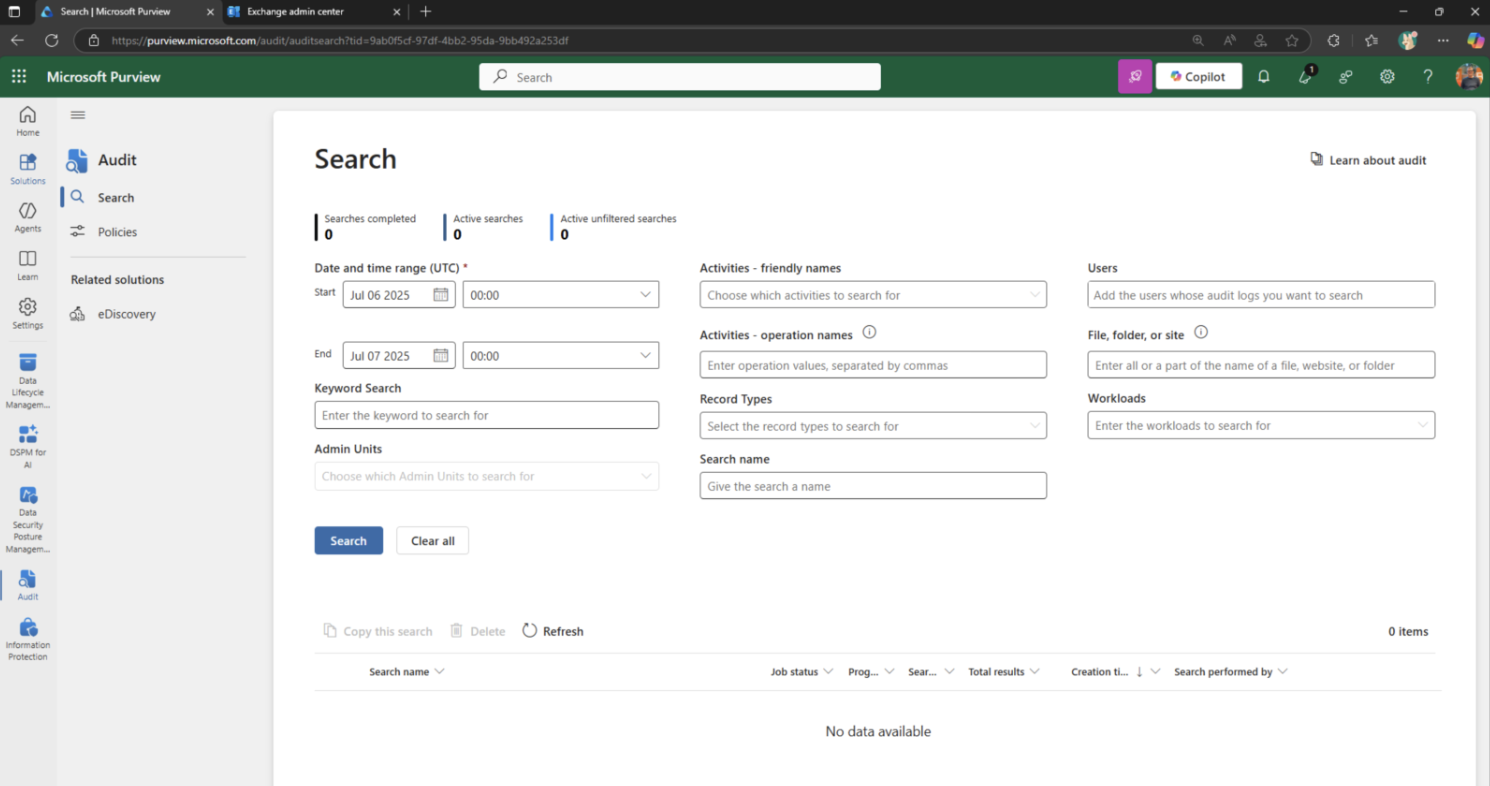The height and width of the screenshot is (786, 1490).
Task: Select Search Microsoft Purview browser tab
Action: [x=127, y=11]
